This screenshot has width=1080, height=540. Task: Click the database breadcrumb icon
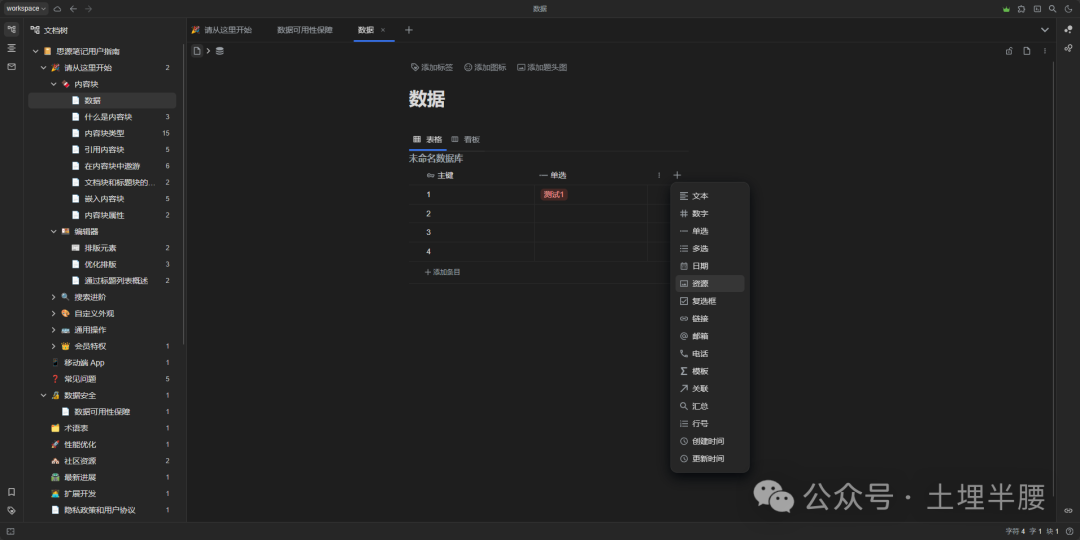(x=220, y=51)
